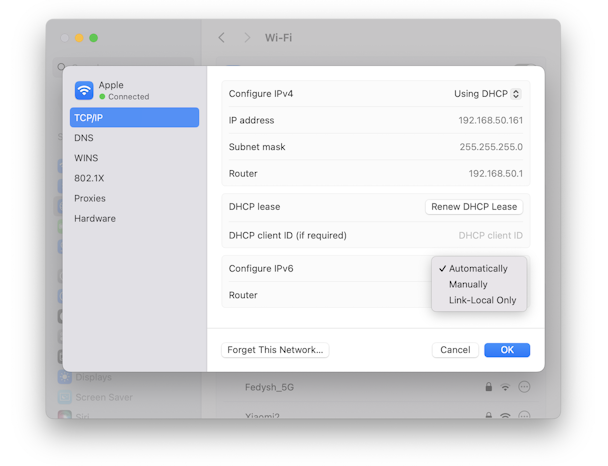The height and width of the screenshot is (466, 608).
Task: Click the back chevron in title bar
Action: tap(222, 38)
